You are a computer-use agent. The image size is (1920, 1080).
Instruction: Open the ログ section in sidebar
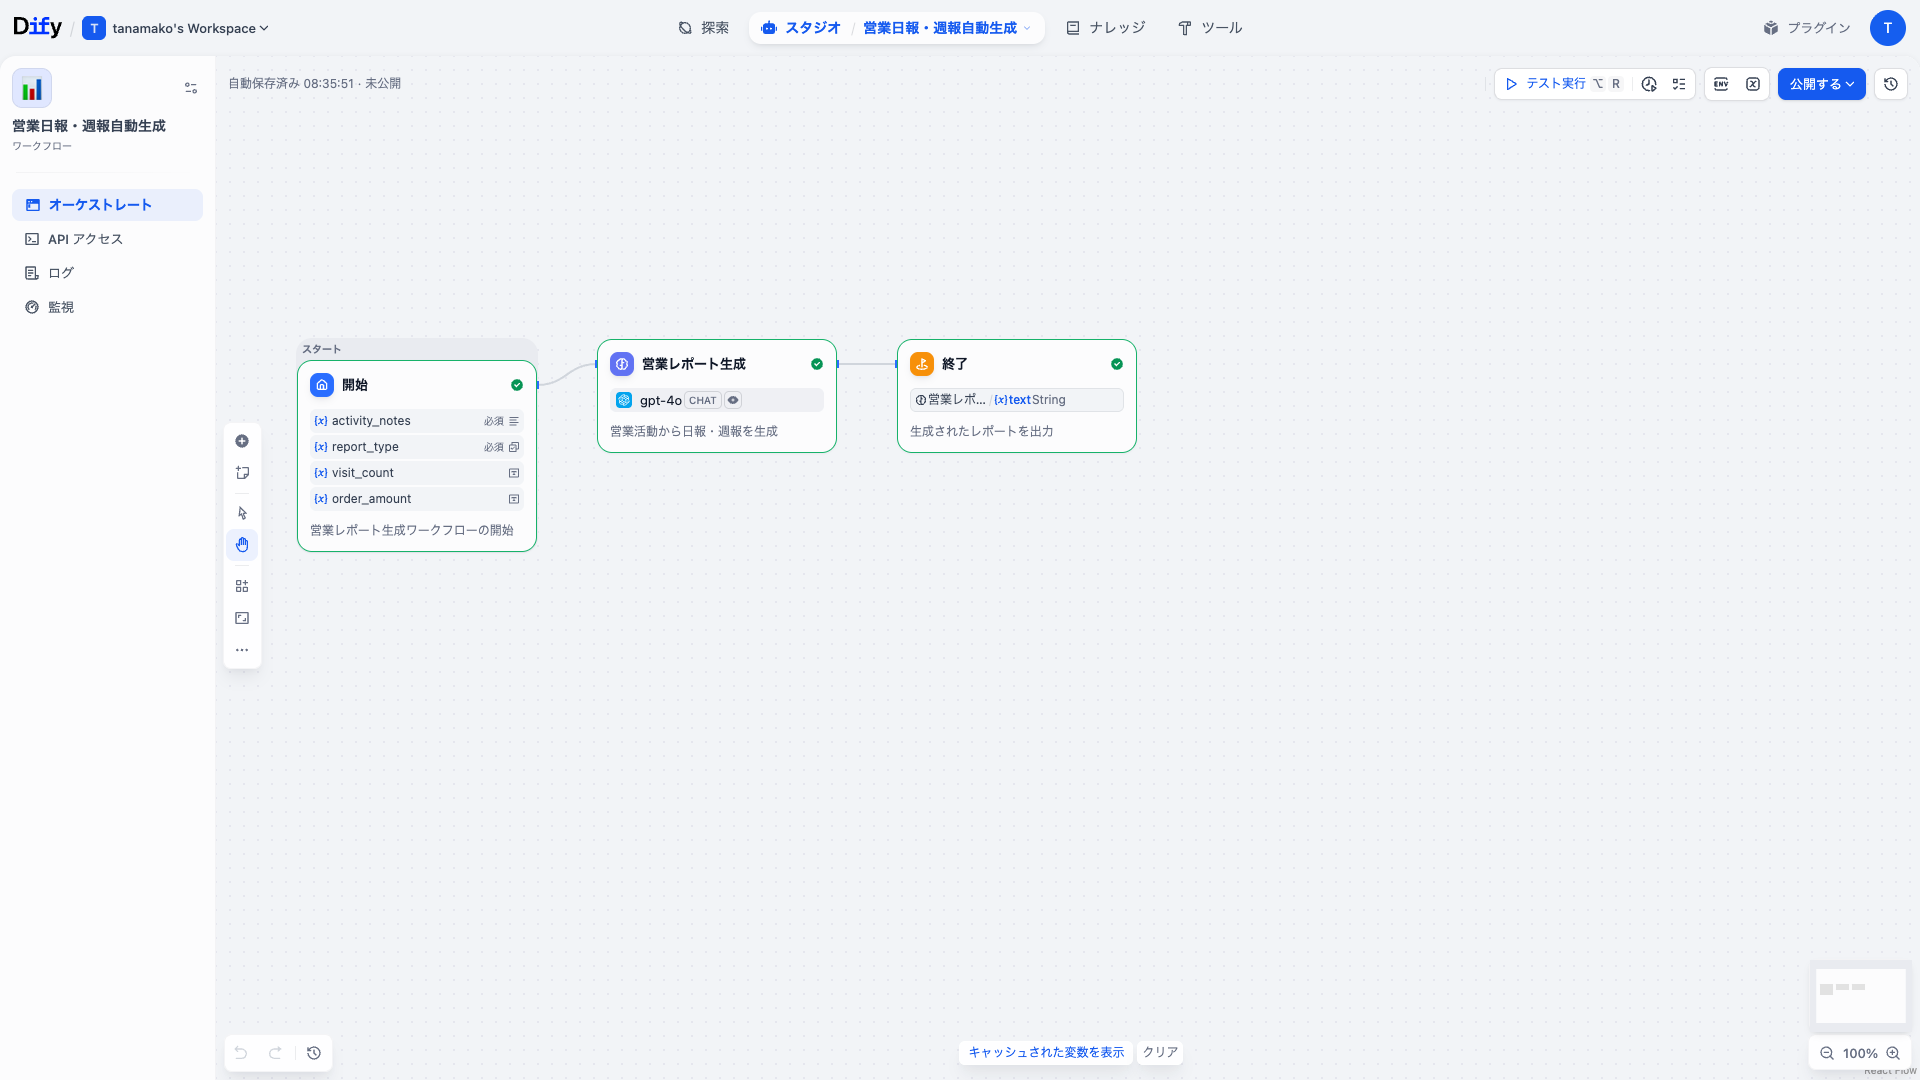coord(60,272)
